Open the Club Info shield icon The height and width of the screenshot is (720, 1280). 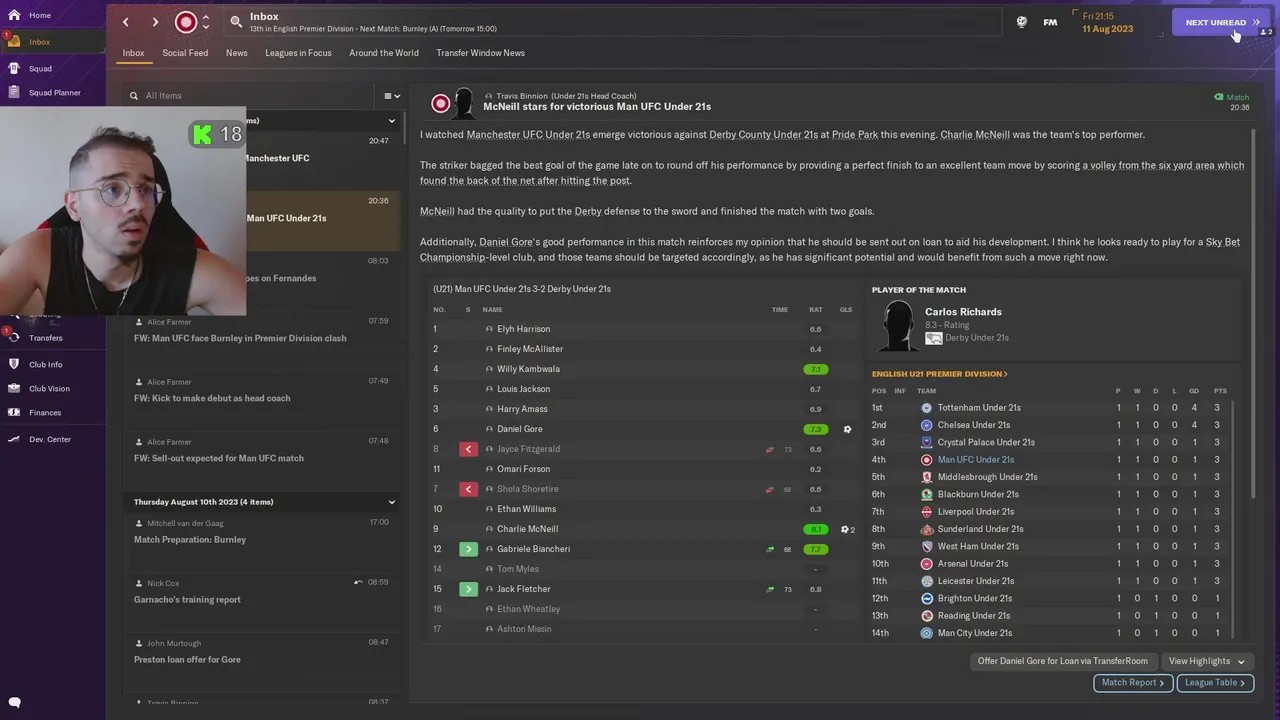pyautogui.click(x=14, y=364)
